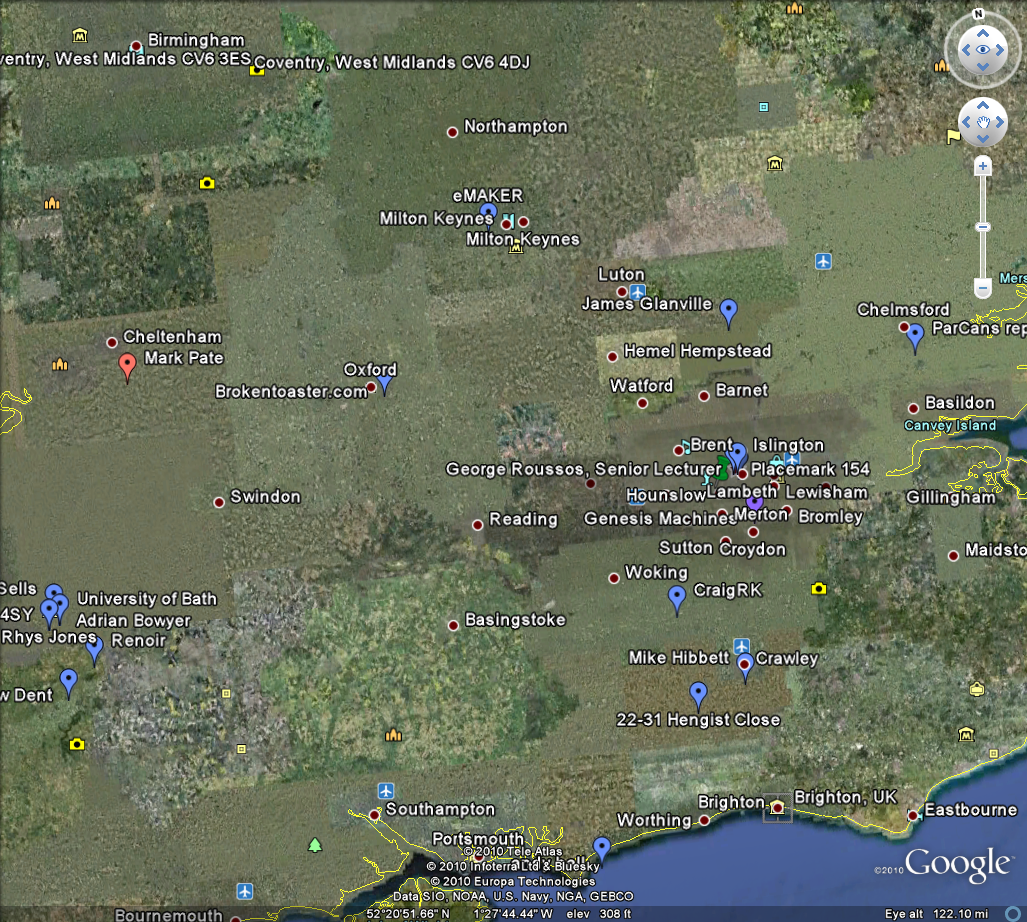The height and width of the screenshot is (922, 1027).
Task: Select the CraigRK blue placemark pin
Action: click(677, 600)
